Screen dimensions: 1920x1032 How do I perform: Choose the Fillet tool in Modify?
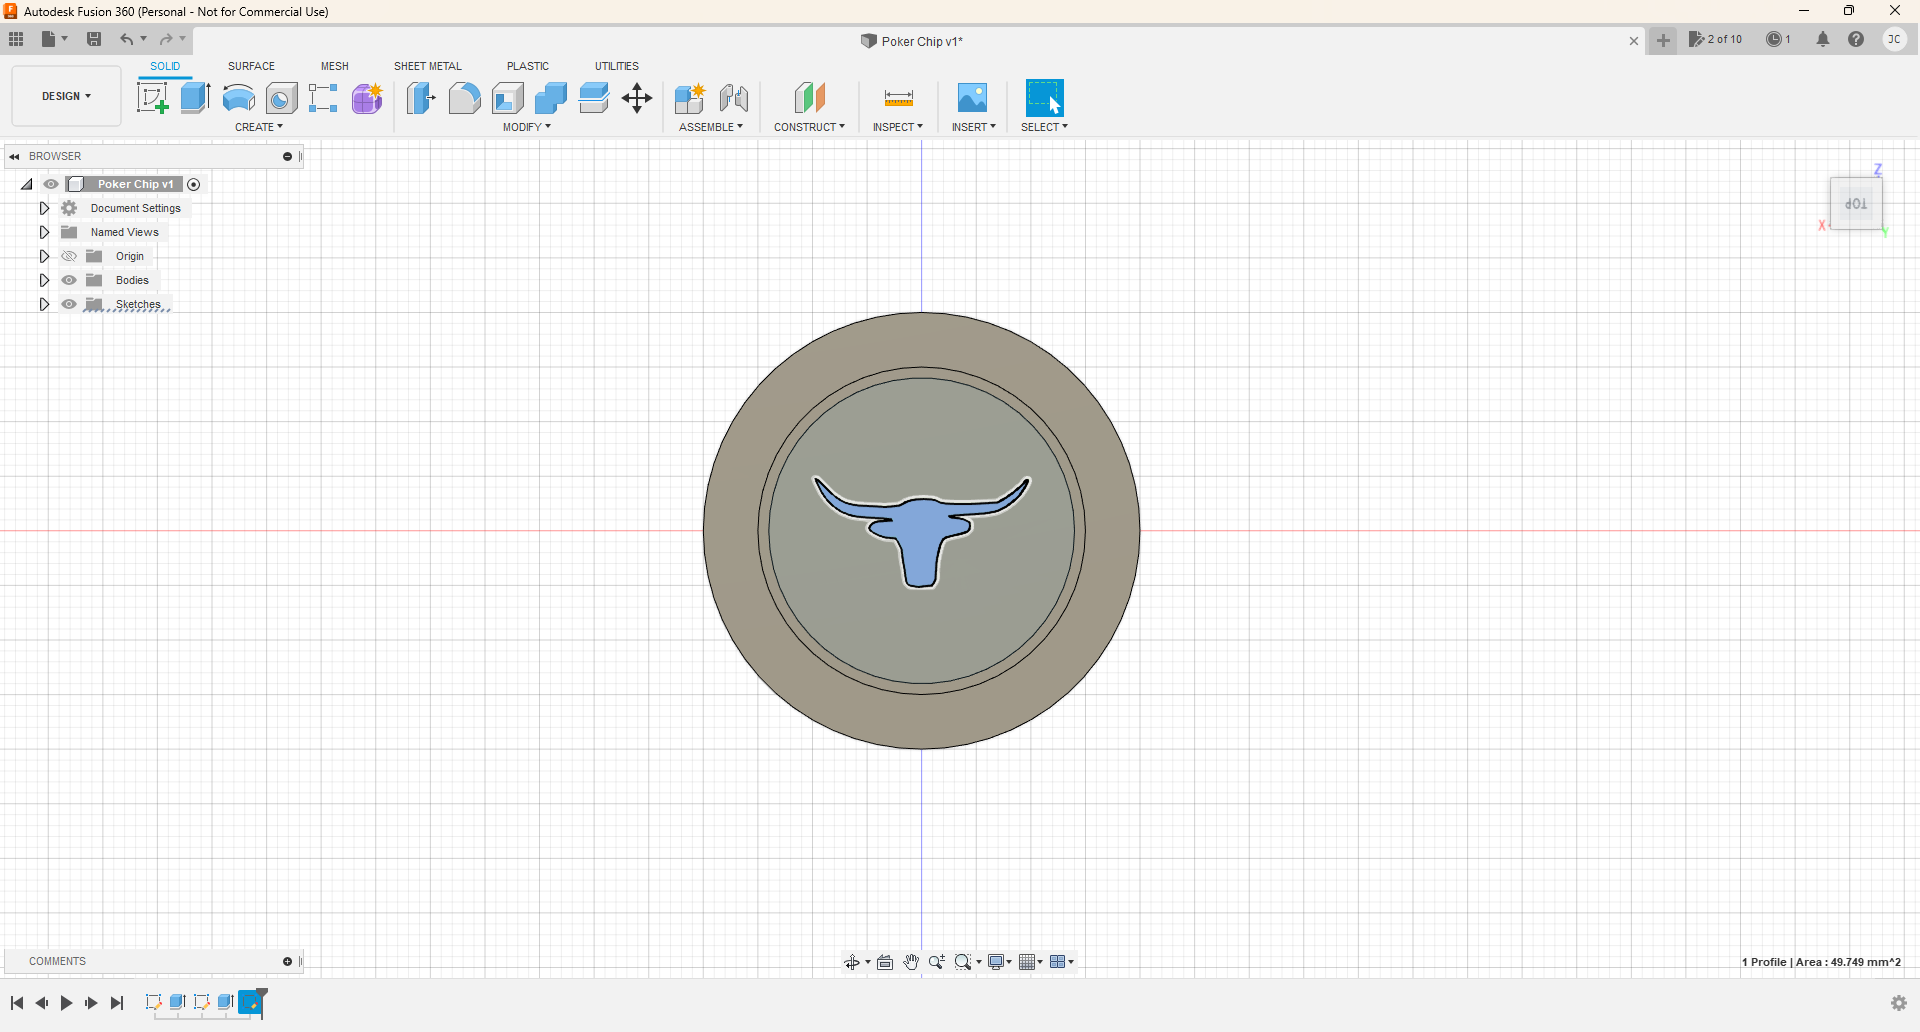(464, 98)
